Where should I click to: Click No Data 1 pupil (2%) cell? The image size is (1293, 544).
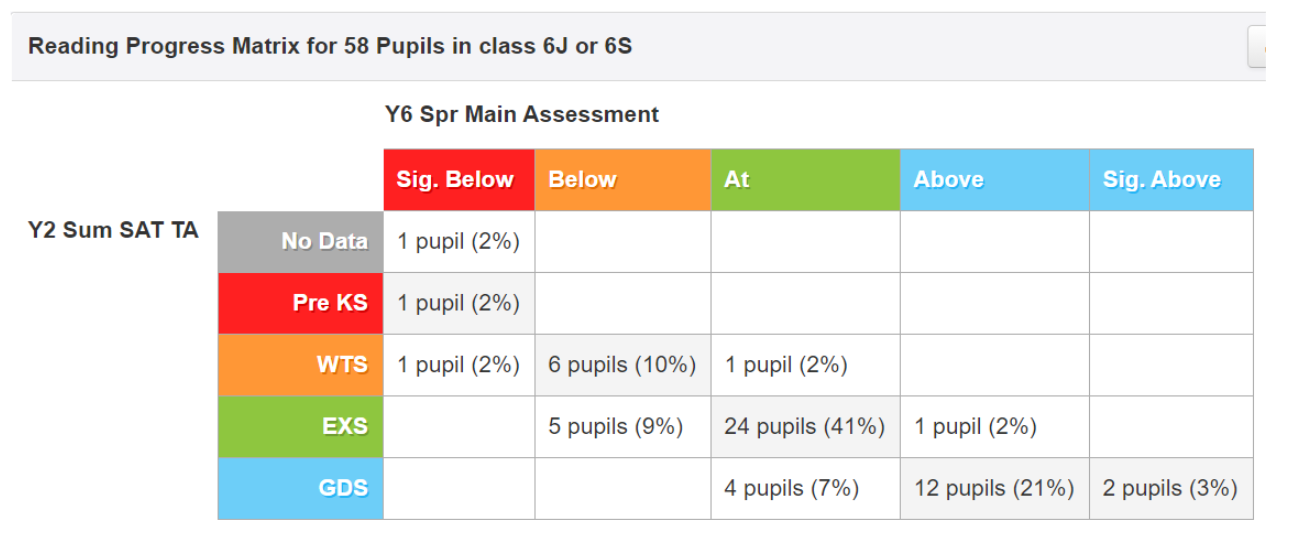(459, 241)
